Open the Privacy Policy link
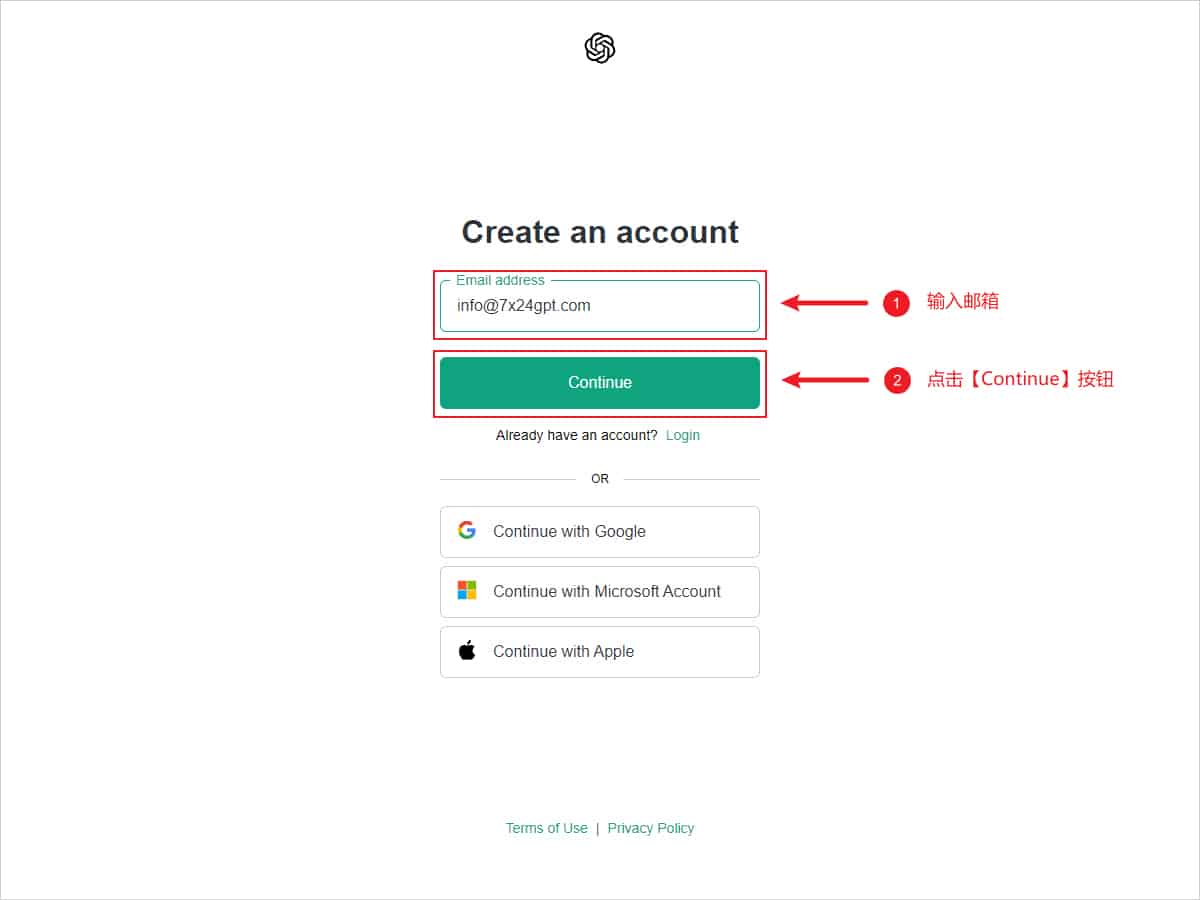1200x900 pixels. click(x=651, y=828)
